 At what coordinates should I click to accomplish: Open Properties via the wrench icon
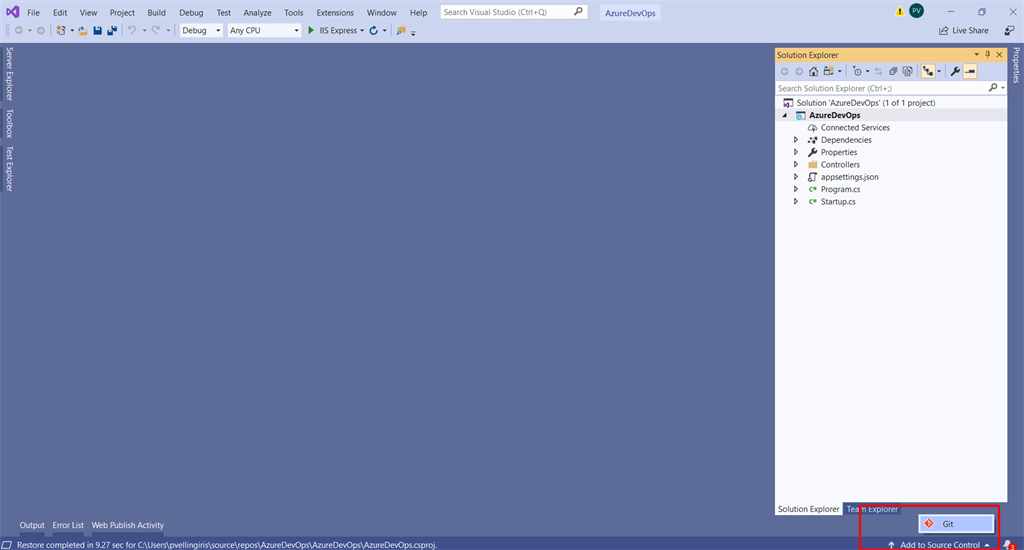[x=955, y=71]
